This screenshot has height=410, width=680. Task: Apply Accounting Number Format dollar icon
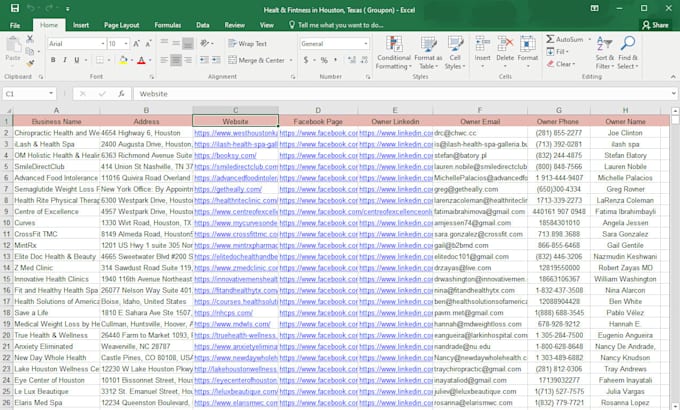[x=306, y=60]
